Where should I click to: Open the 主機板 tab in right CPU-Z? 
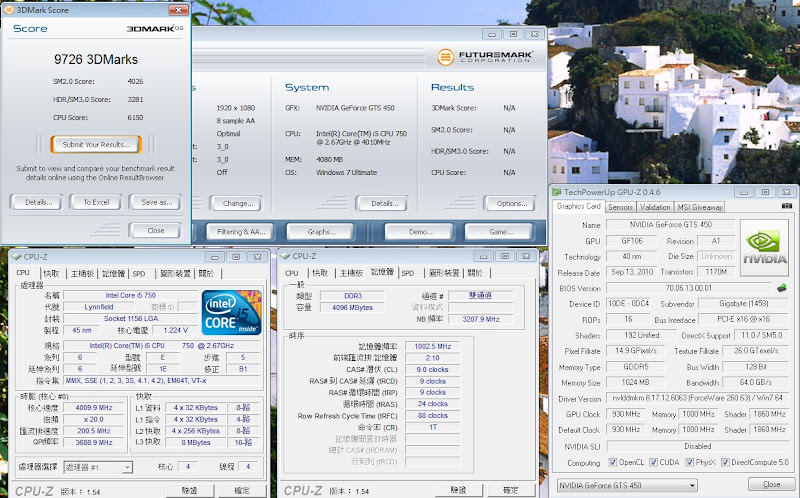[351, 273]
